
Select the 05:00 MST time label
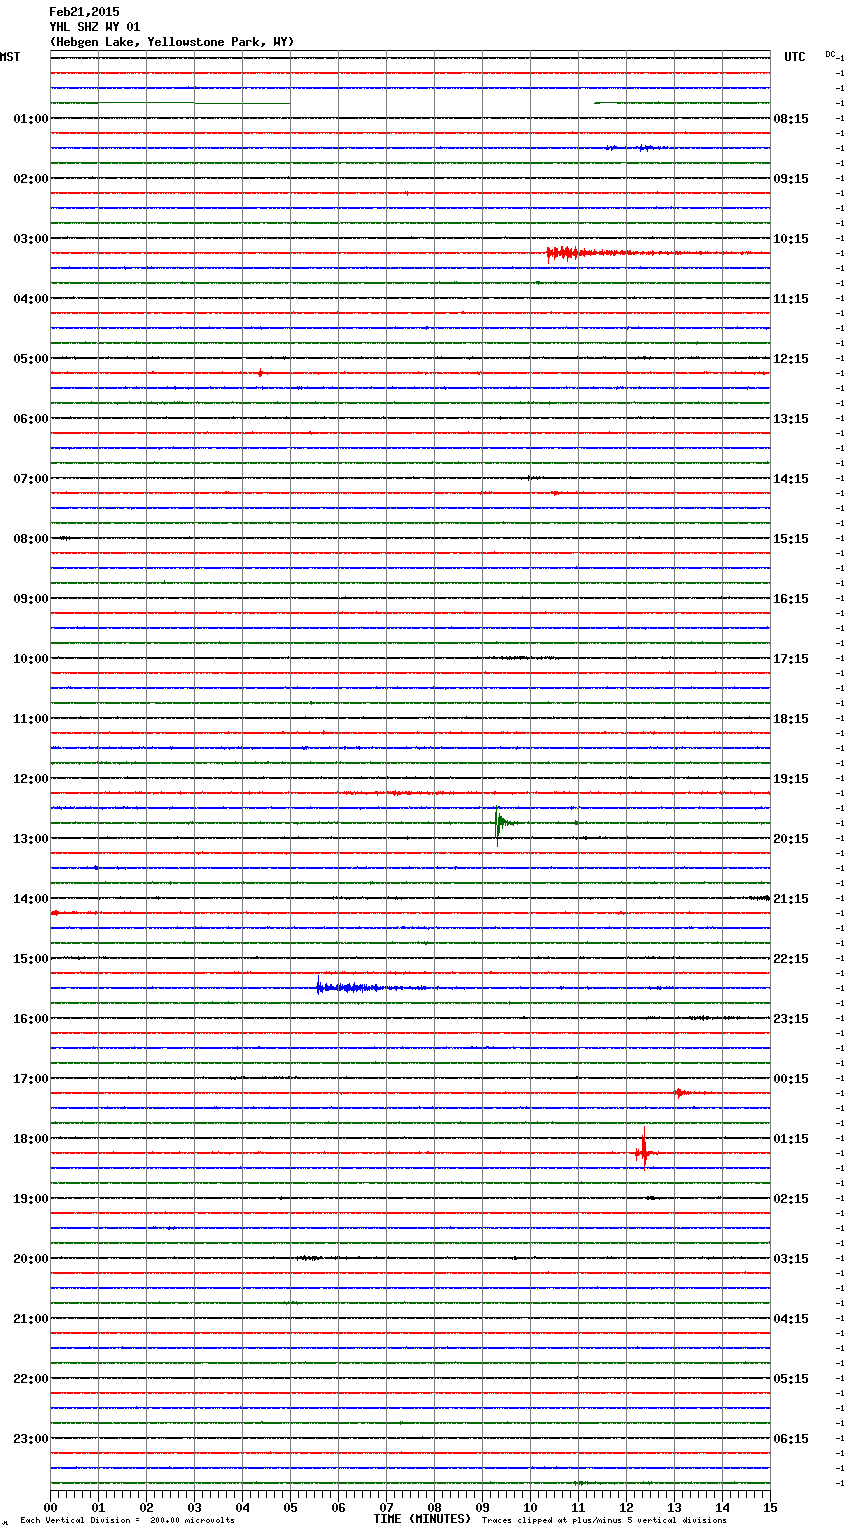[x=30, y=359]
